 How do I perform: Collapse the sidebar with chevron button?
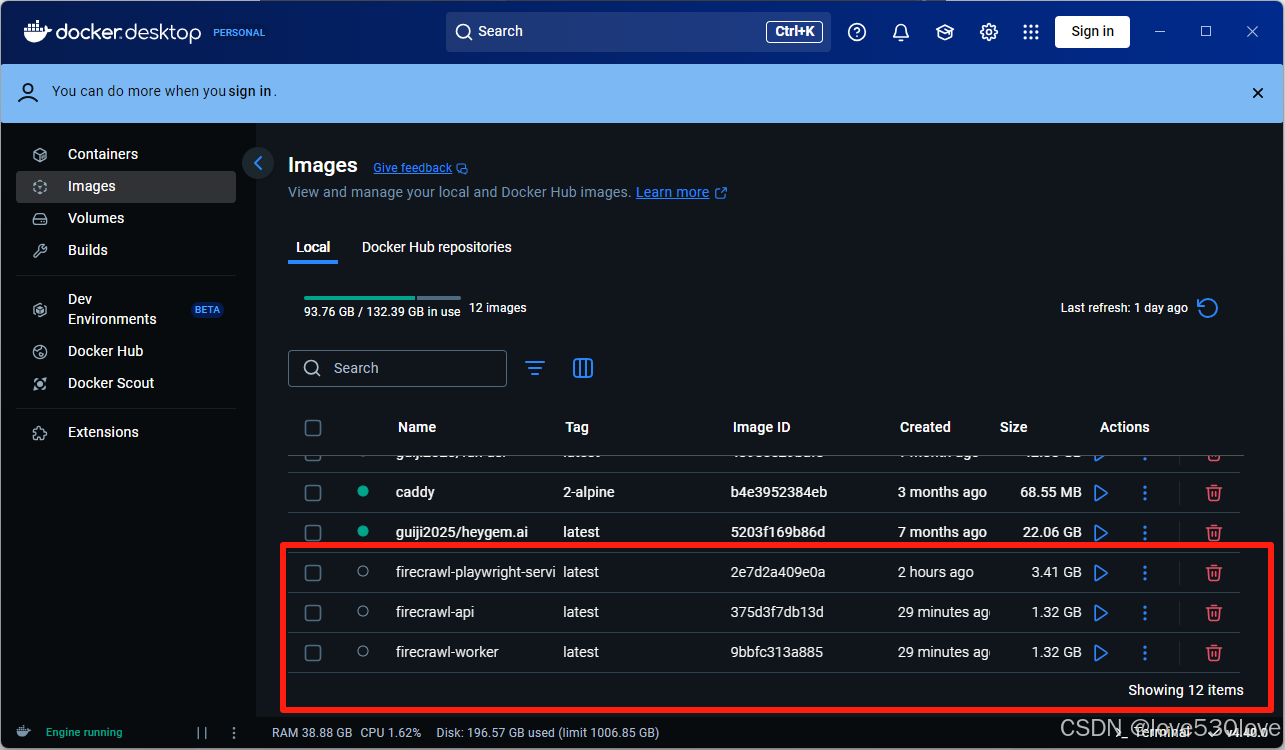pyautogui.click(x=258, y=163)
